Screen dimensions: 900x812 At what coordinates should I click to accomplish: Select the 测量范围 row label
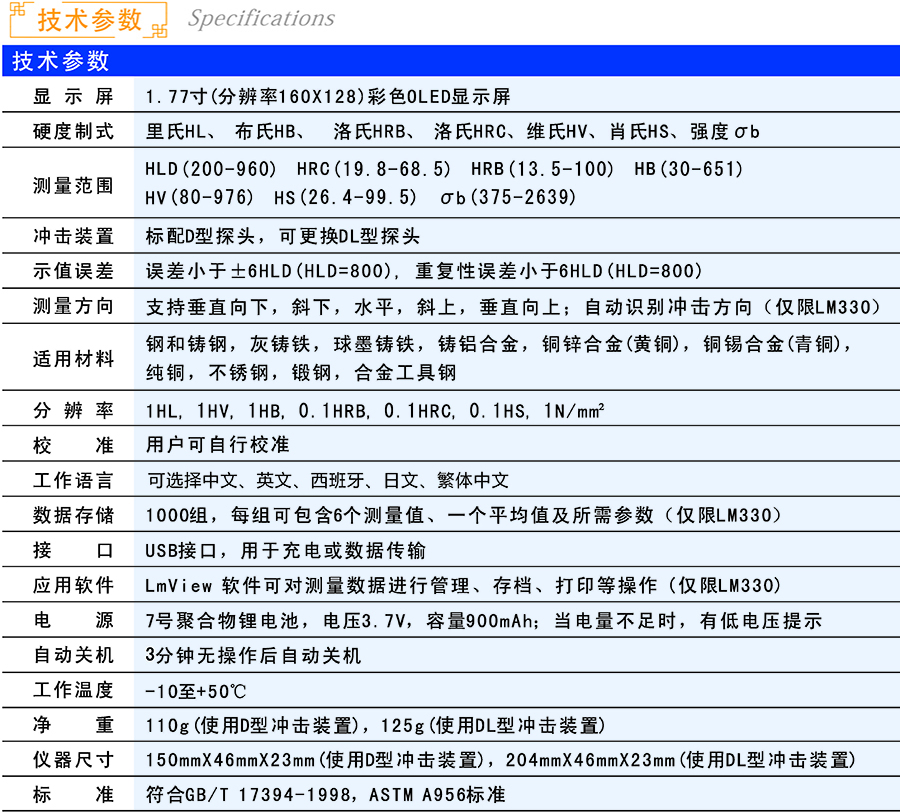pyautogui.click(x=73, y=184)
